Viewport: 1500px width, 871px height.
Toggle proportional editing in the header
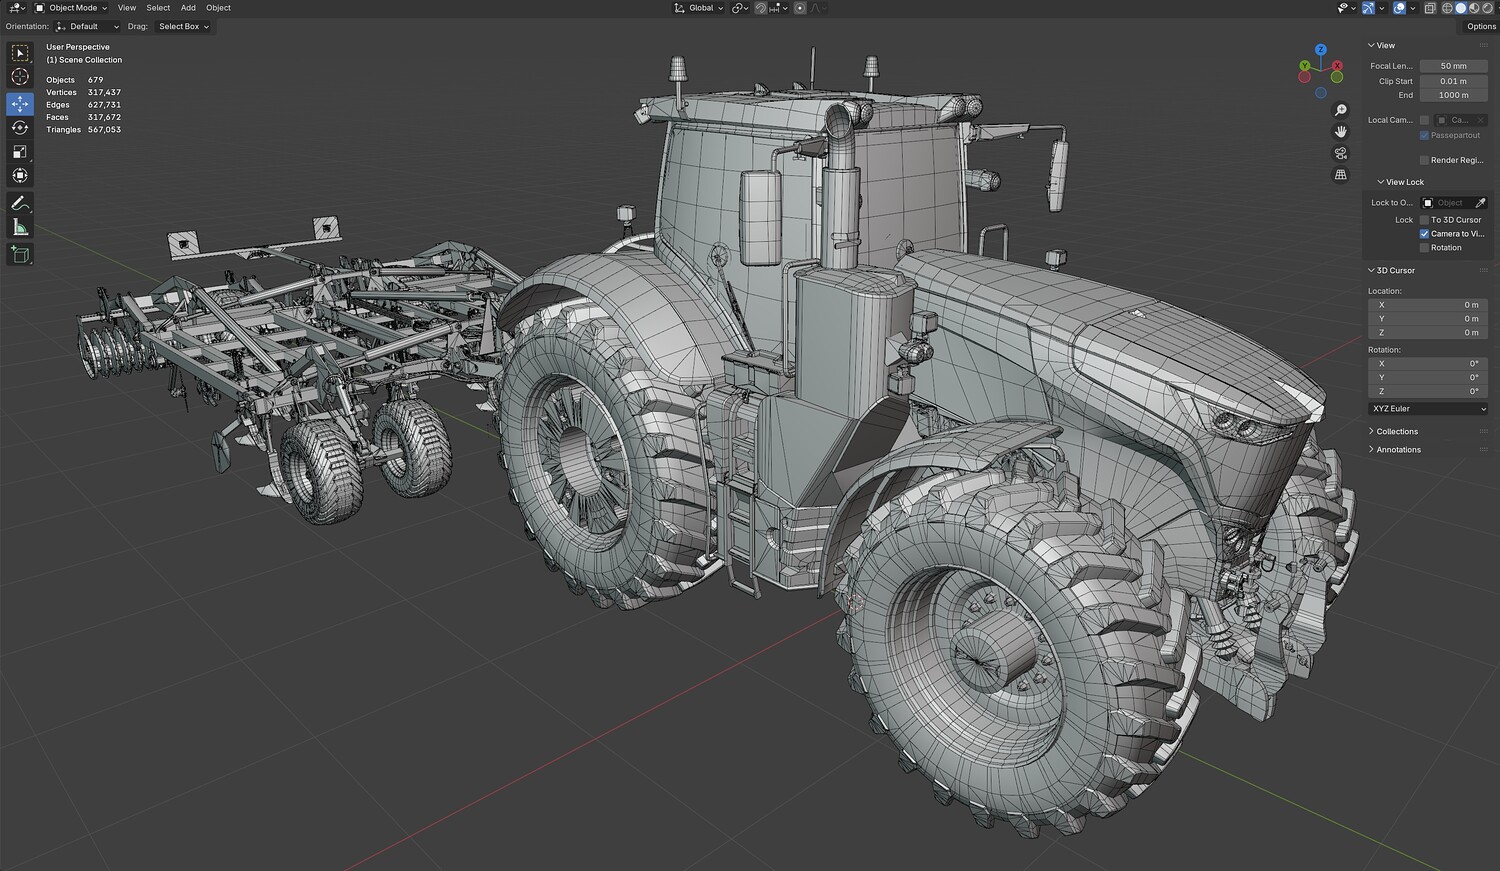click(800, 8)
